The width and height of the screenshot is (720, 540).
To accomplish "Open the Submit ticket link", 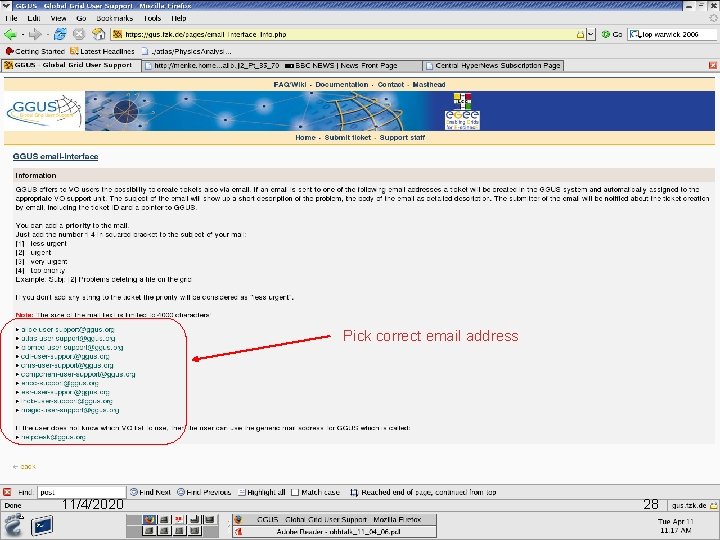I will coord(348,137).
